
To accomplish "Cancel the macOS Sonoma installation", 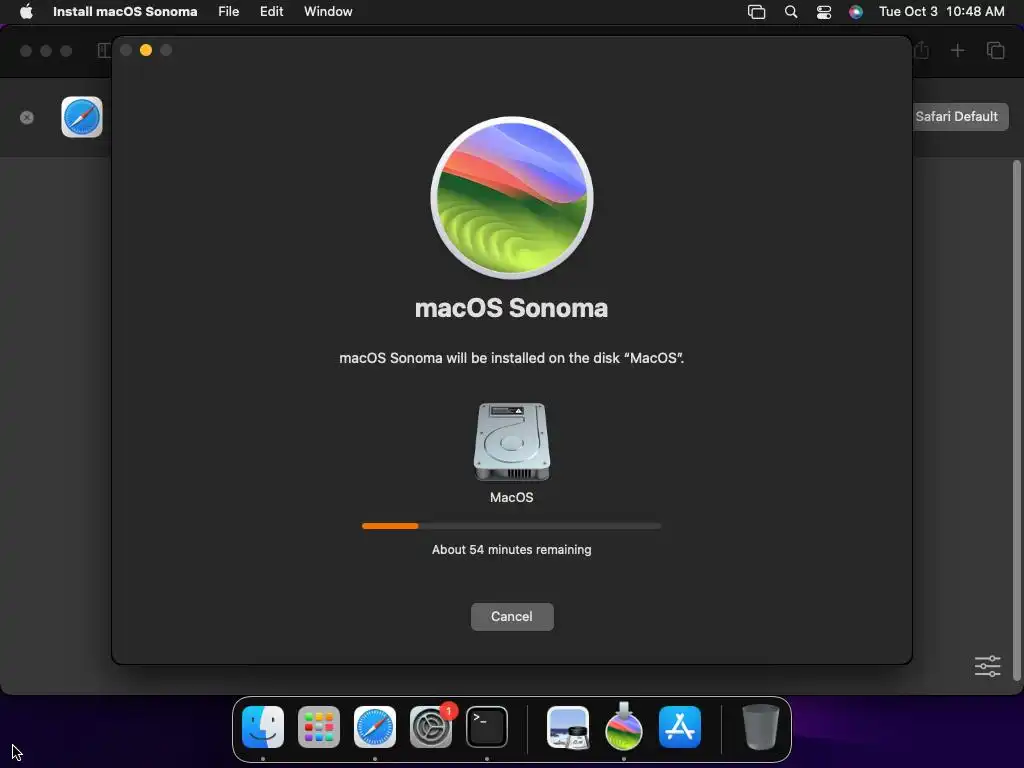I will click(x=512, y=616).
